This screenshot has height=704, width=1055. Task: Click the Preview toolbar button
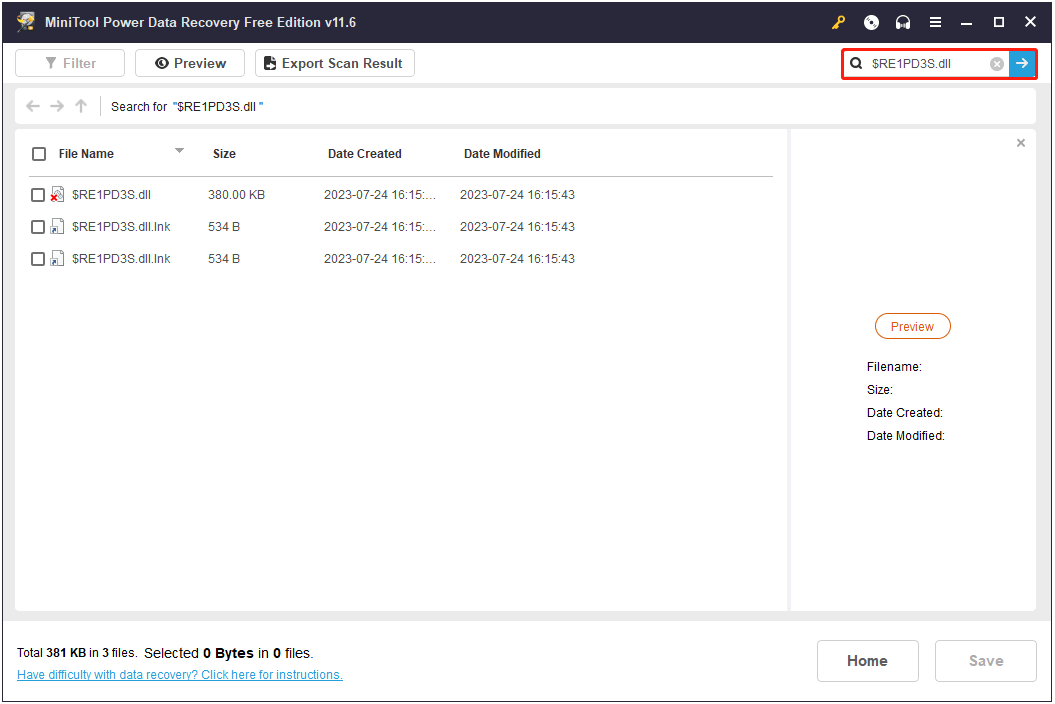[x=190, y=63]
